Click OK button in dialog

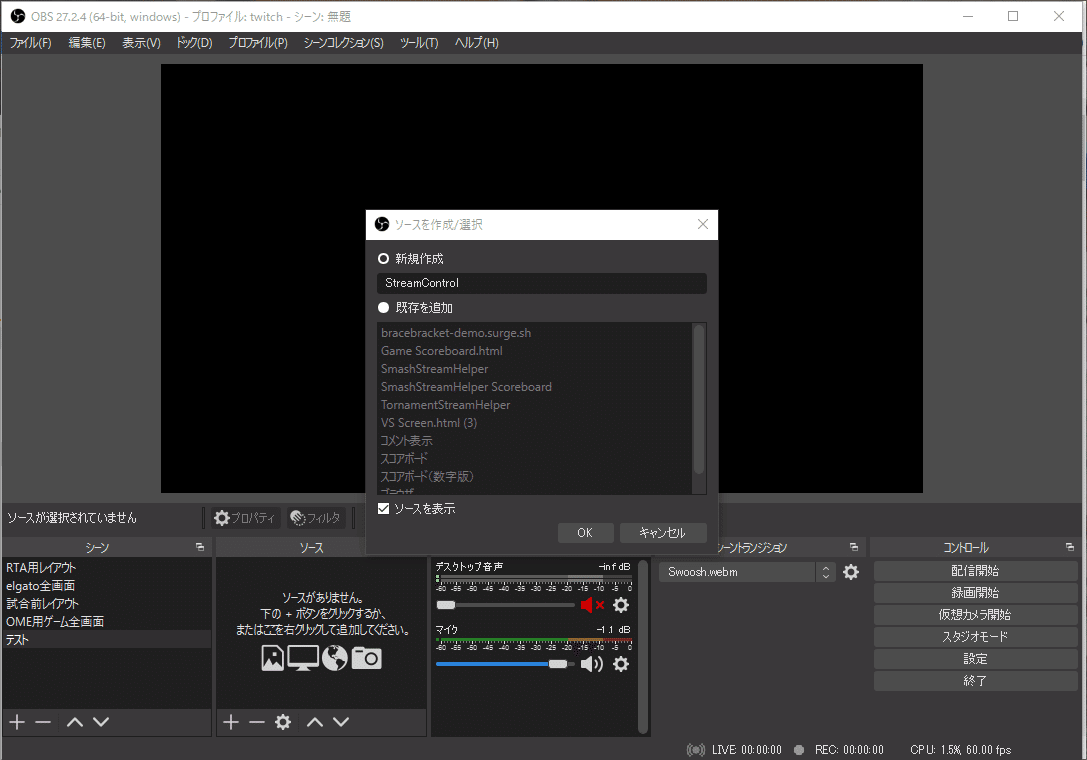[585, 533]
